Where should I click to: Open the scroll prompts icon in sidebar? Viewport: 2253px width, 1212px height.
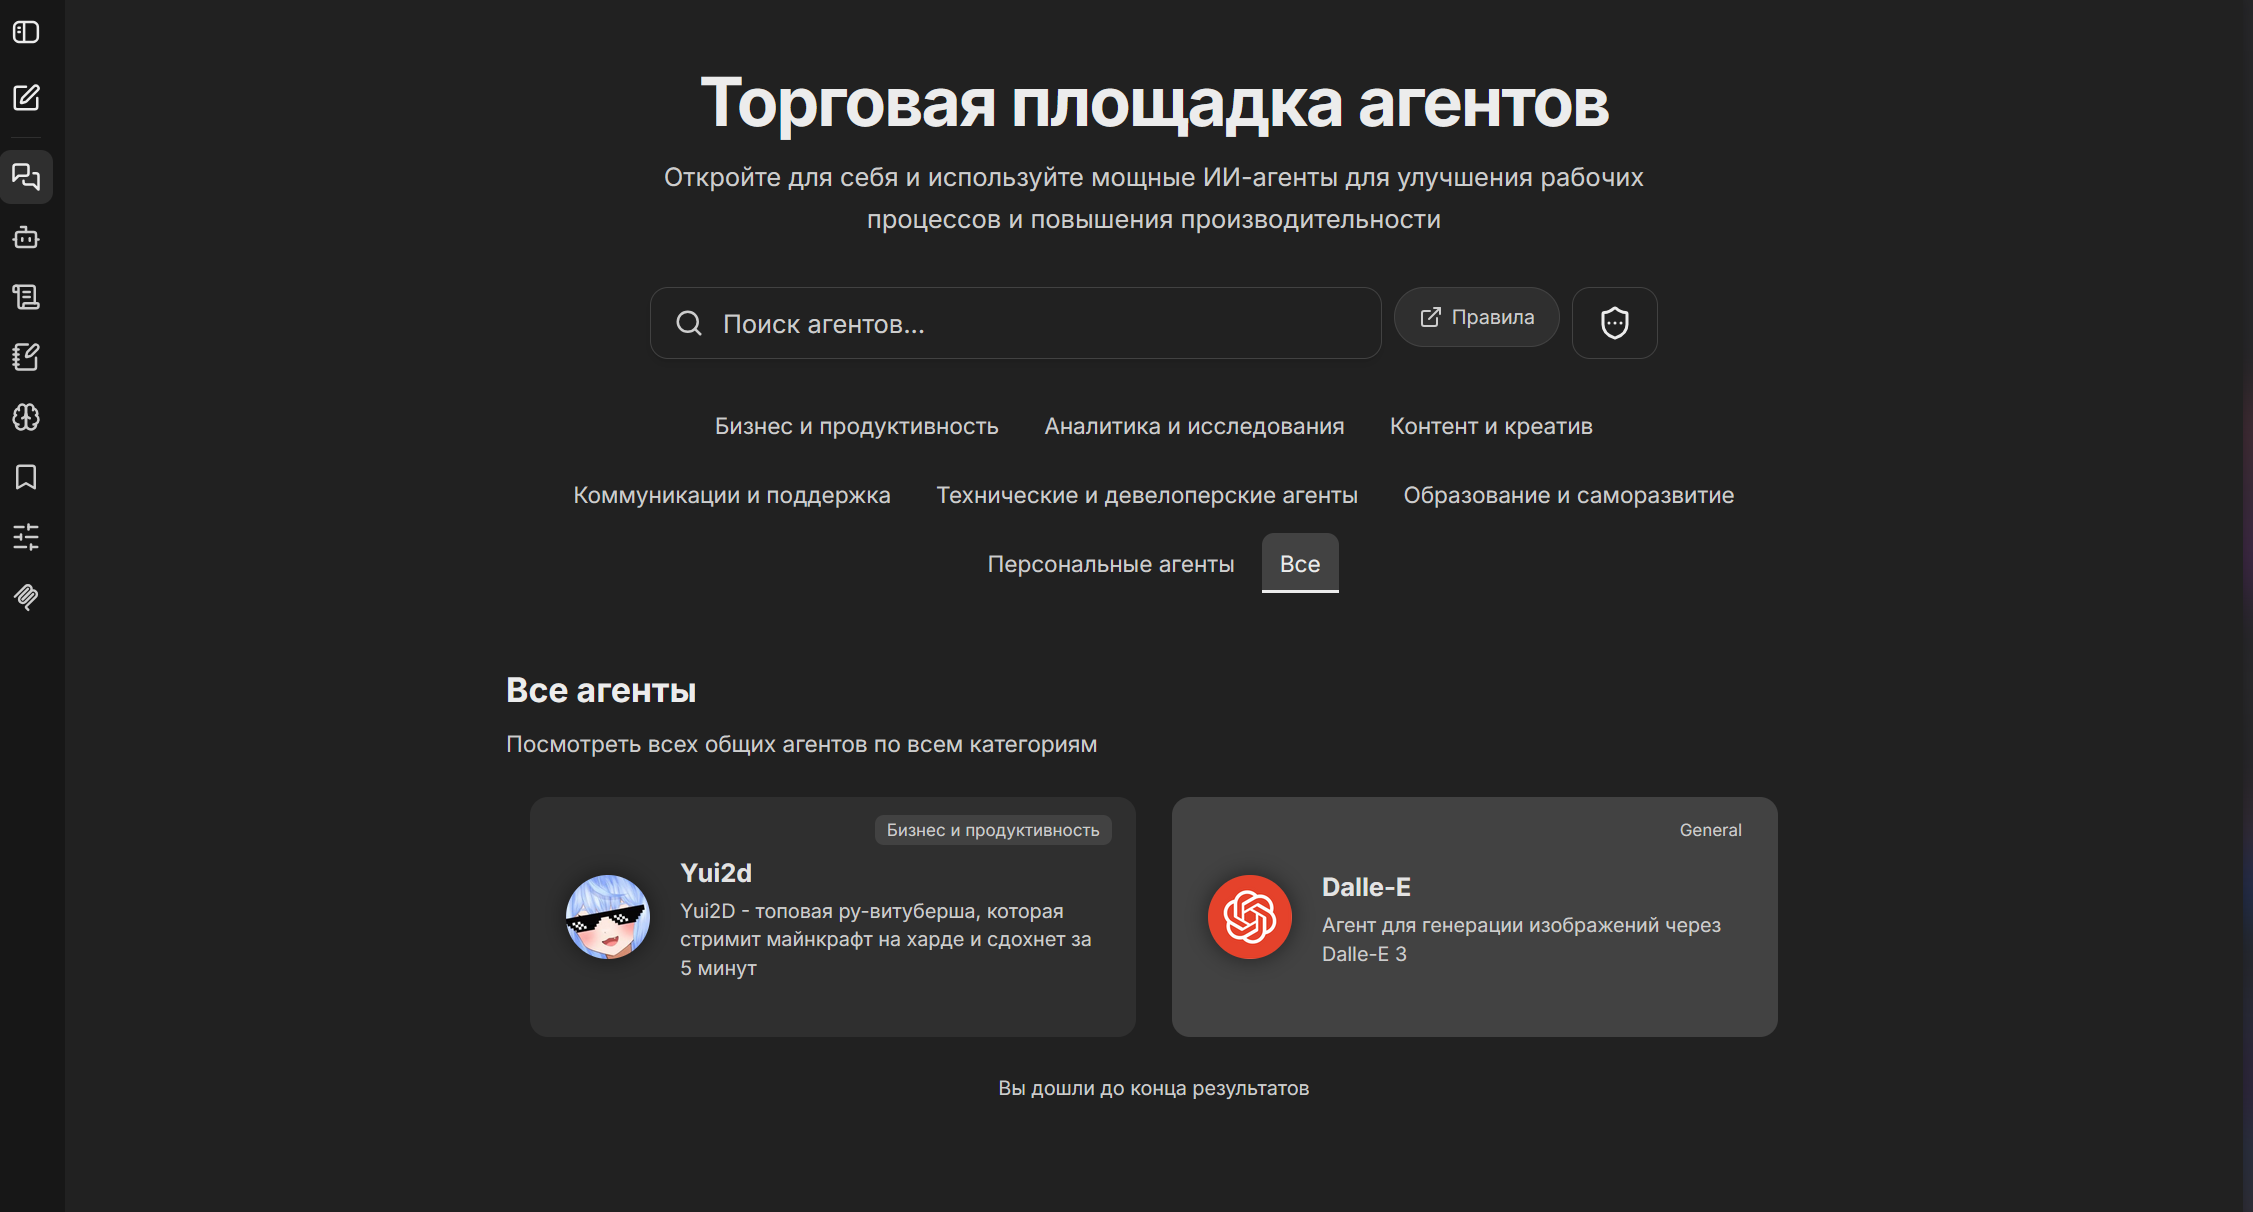tap(26, 297)
